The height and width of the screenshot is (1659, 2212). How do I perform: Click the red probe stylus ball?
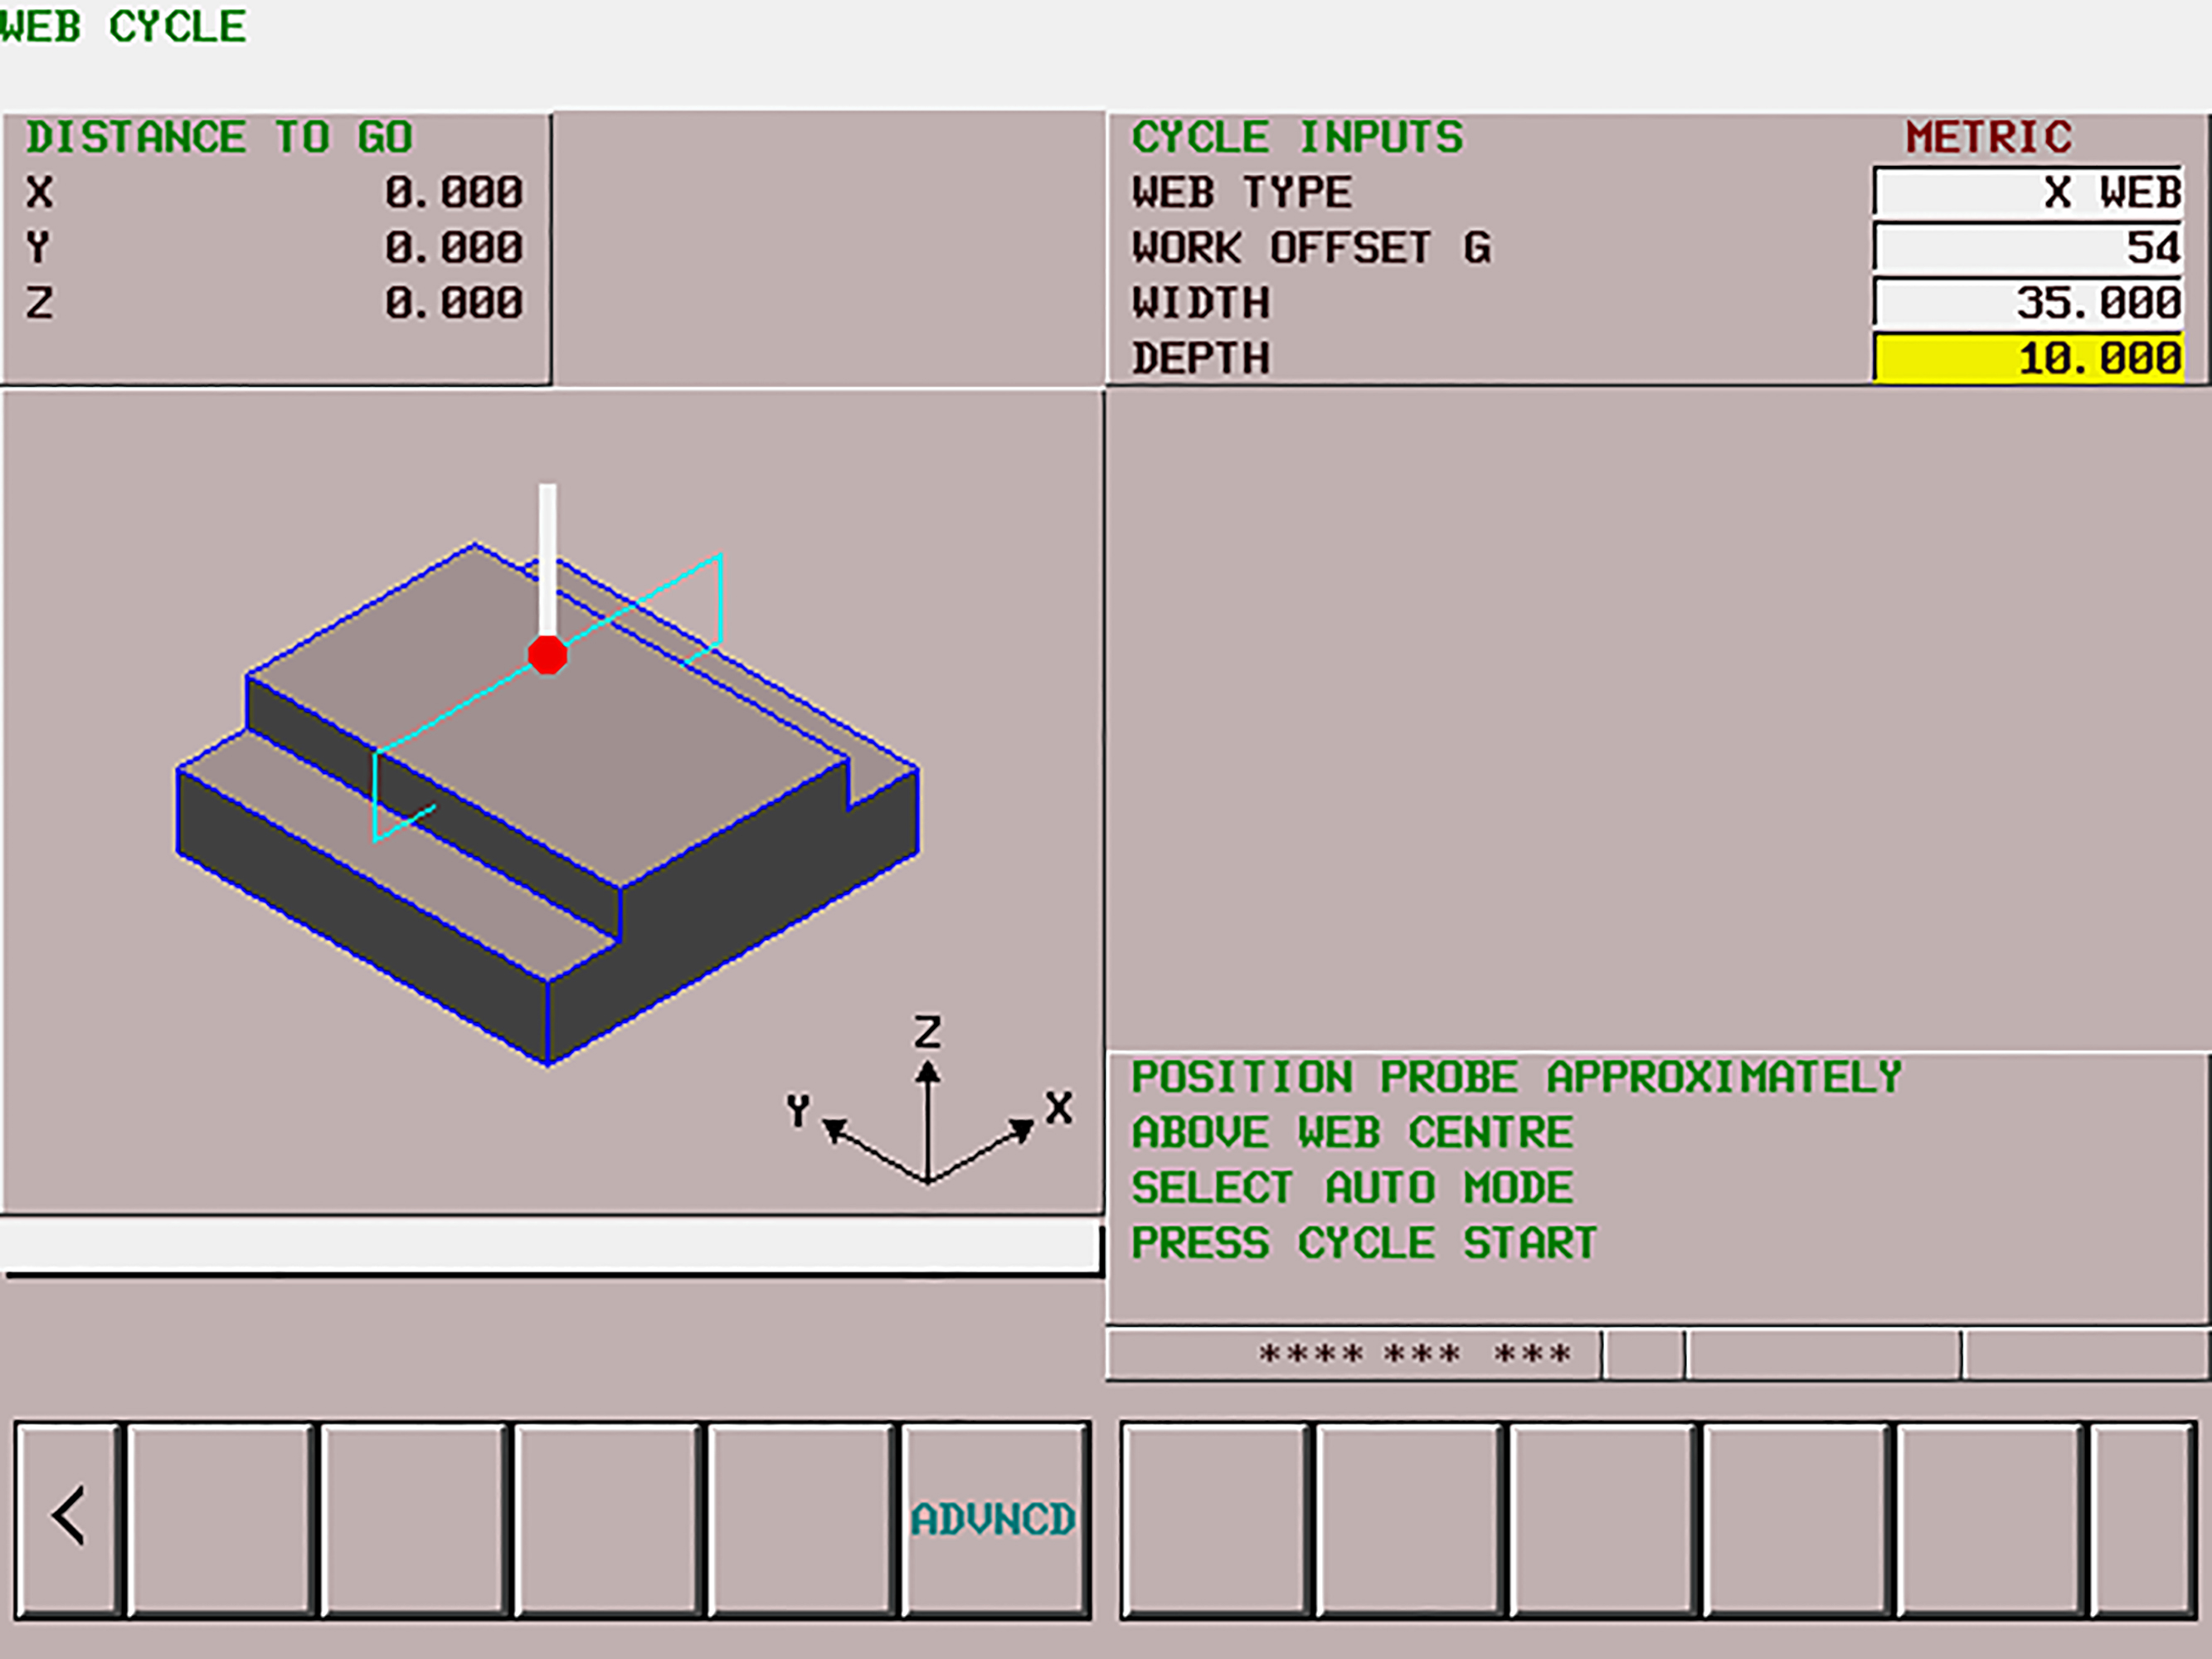coord(547,655)
